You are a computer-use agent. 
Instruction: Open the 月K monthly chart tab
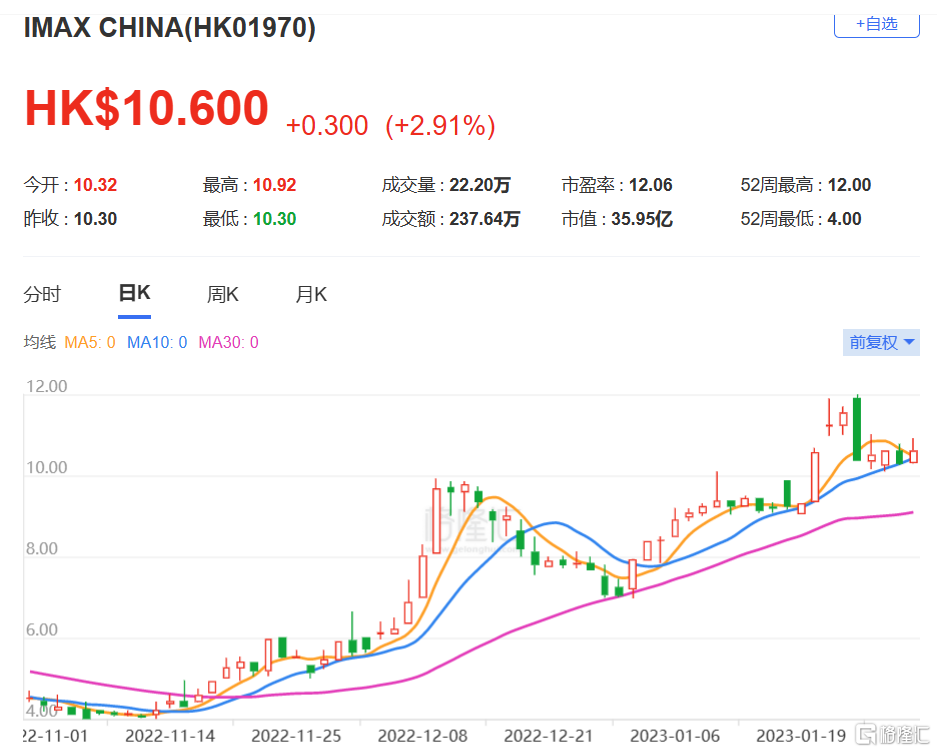click(311, 294)
